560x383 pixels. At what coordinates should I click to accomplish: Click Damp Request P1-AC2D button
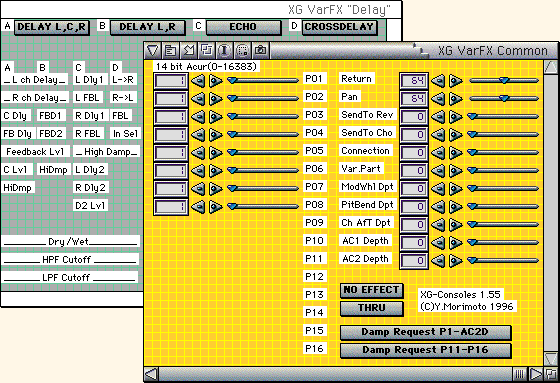[425, 332]
